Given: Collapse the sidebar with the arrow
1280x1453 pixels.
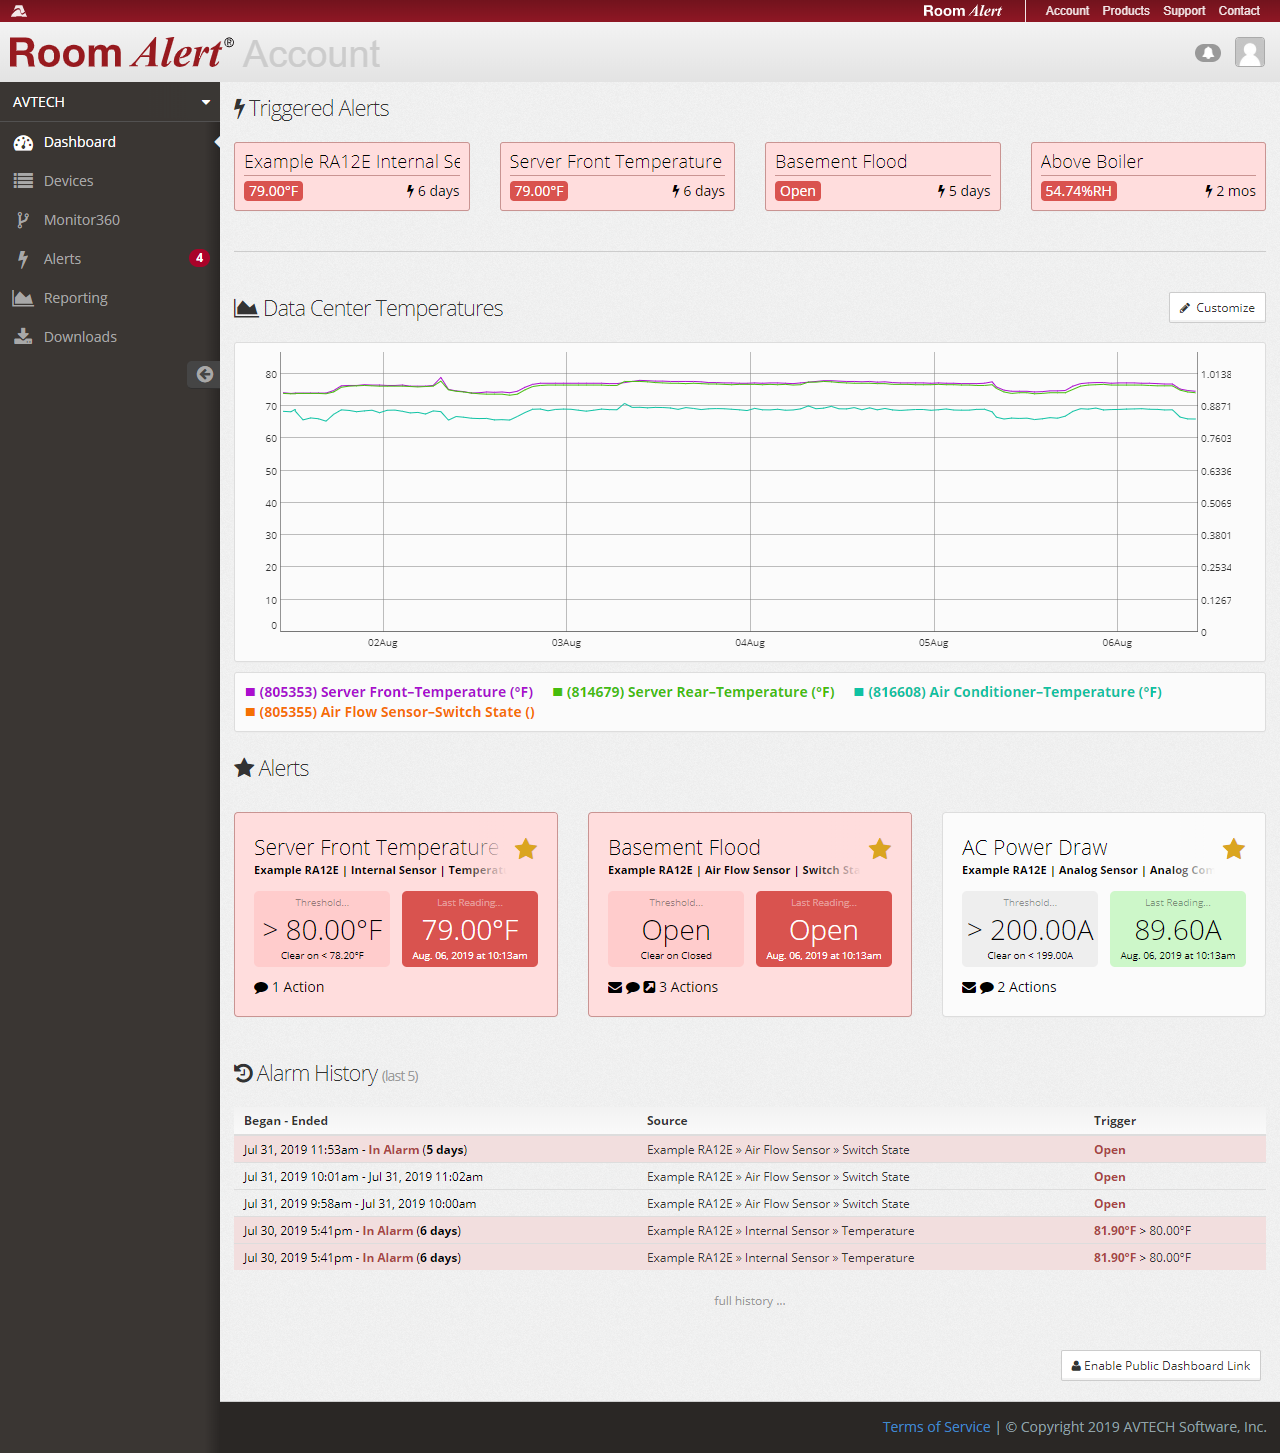Looking at the screenshot, I should [204, 373].
